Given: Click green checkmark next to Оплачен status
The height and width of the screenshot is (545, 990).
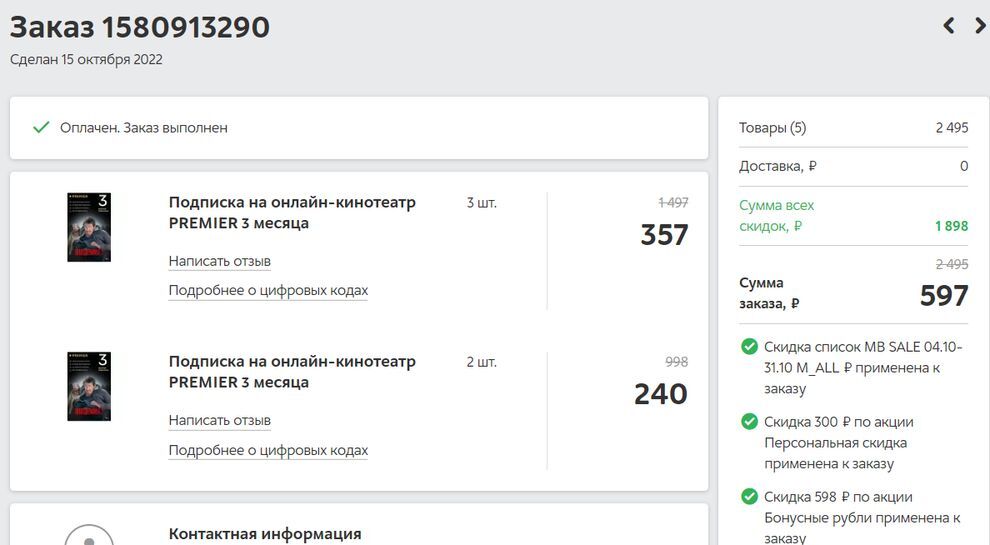Looking at the screenshot, I should click(41, 128).
